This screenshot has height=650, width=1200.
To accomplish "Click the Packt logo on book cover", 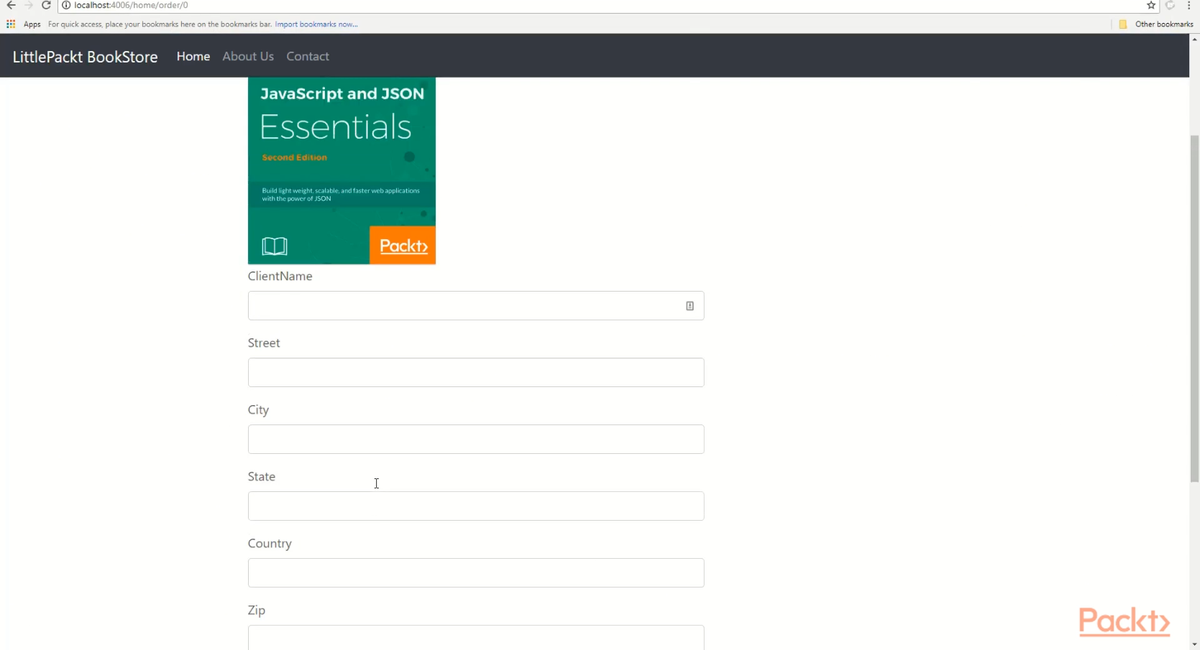I will coord(403,246).
